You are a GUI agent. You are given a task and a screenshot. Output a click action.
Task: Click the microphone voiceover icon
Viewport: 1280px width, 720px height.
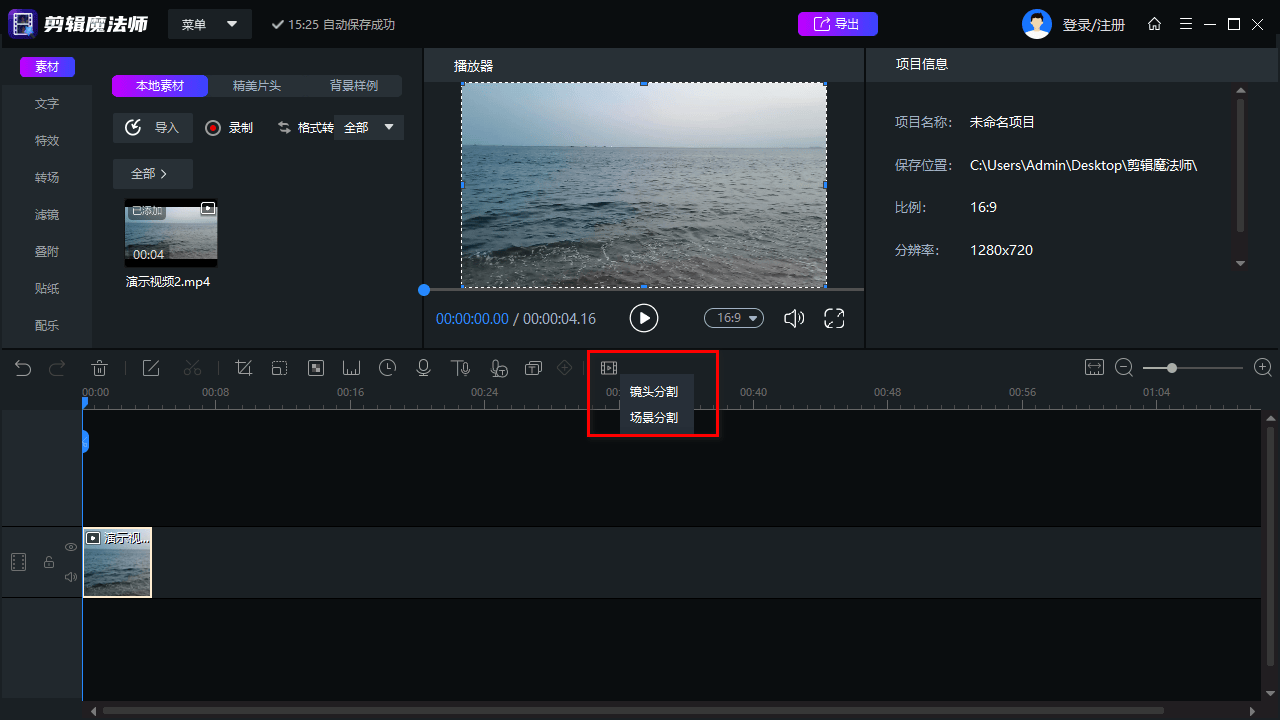tap(423, 368)
